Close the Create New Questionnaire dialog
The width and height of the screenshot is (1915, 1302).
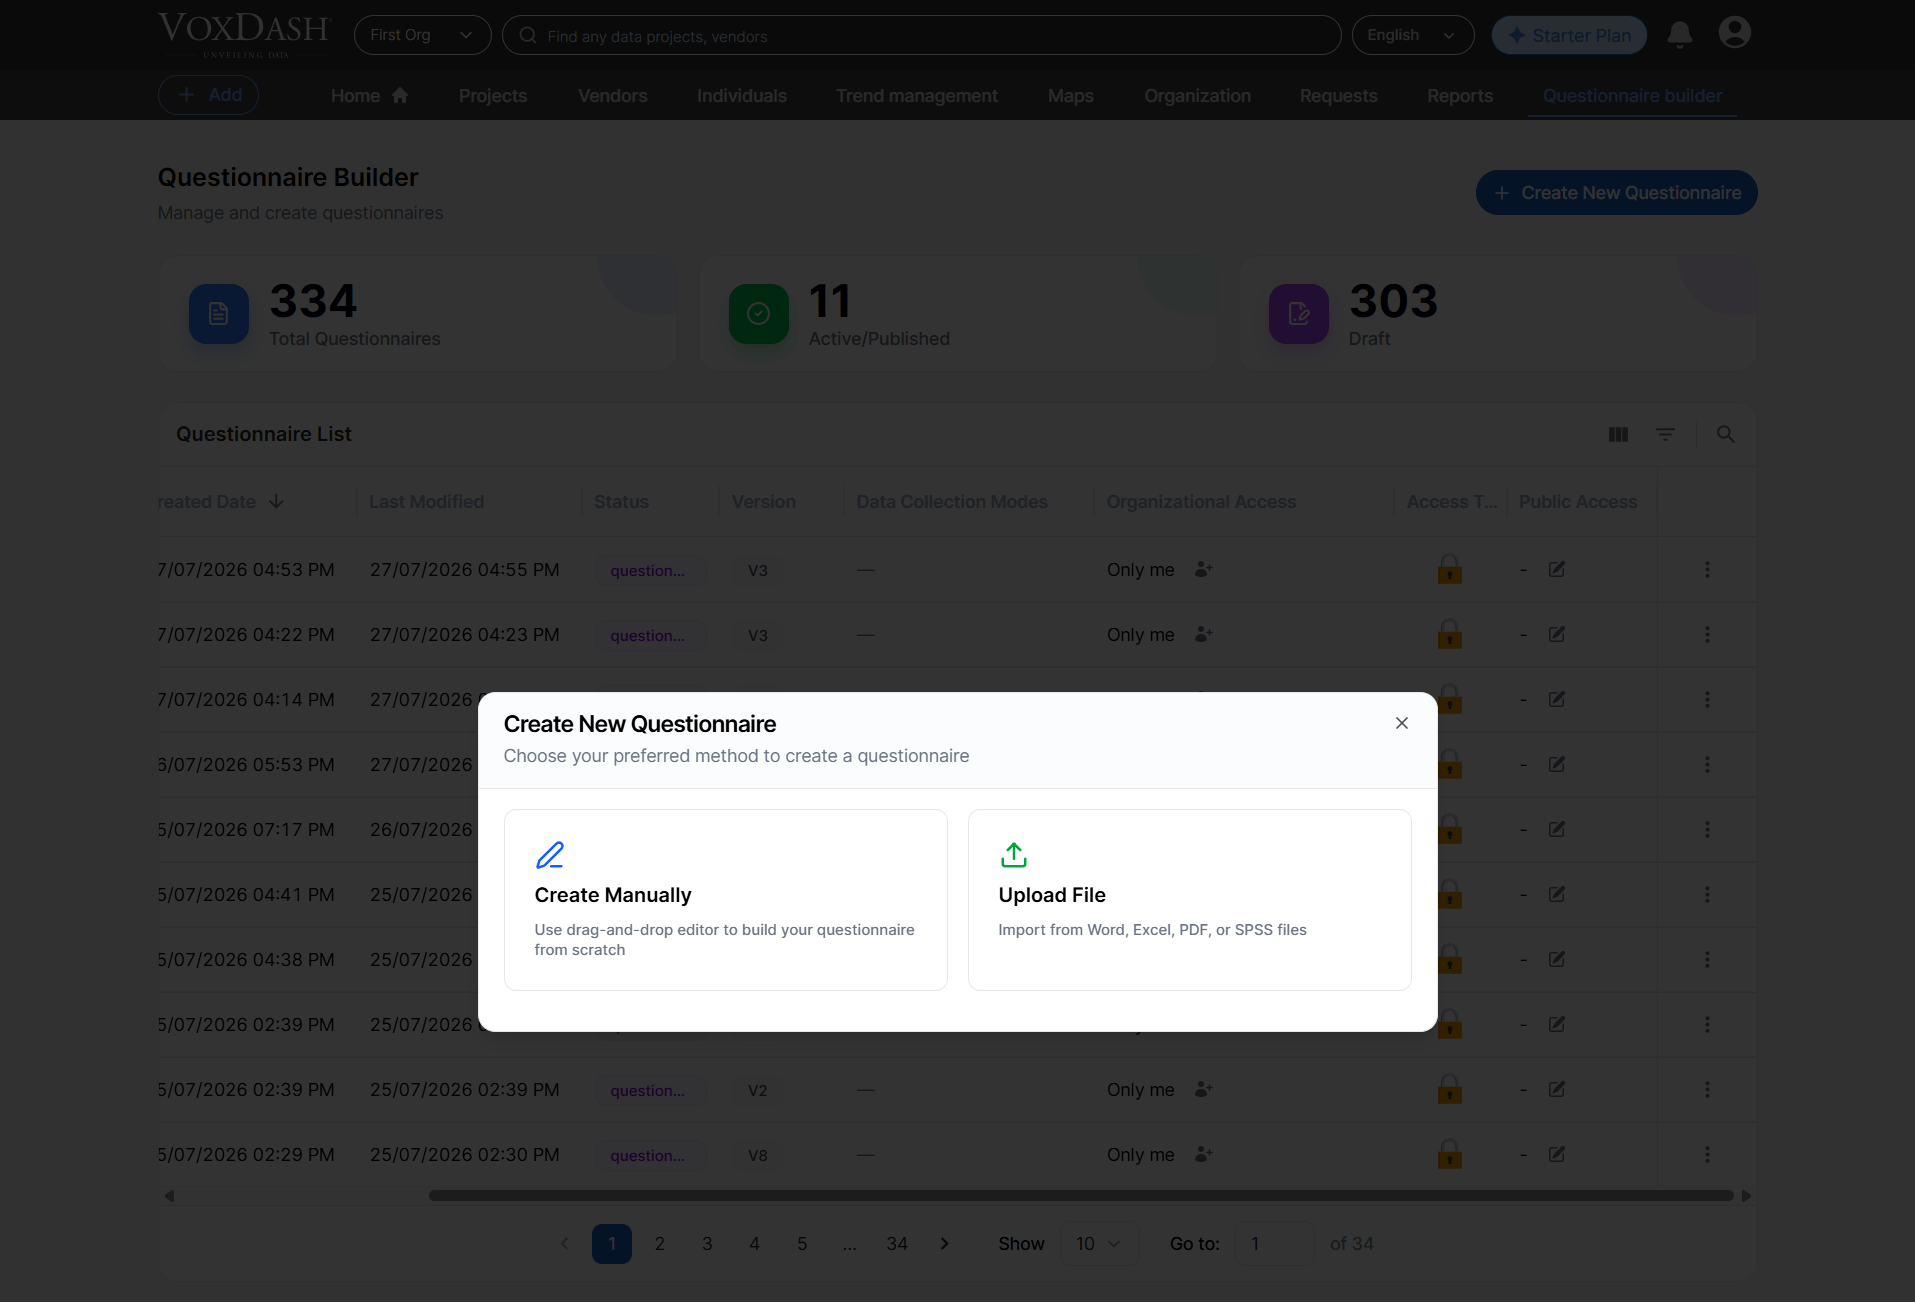point(1401,723)
